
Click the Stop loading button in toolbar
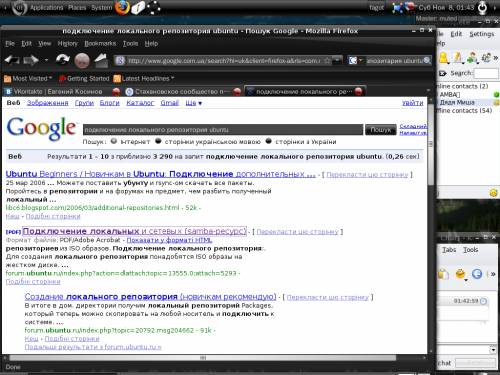[82, 60]
